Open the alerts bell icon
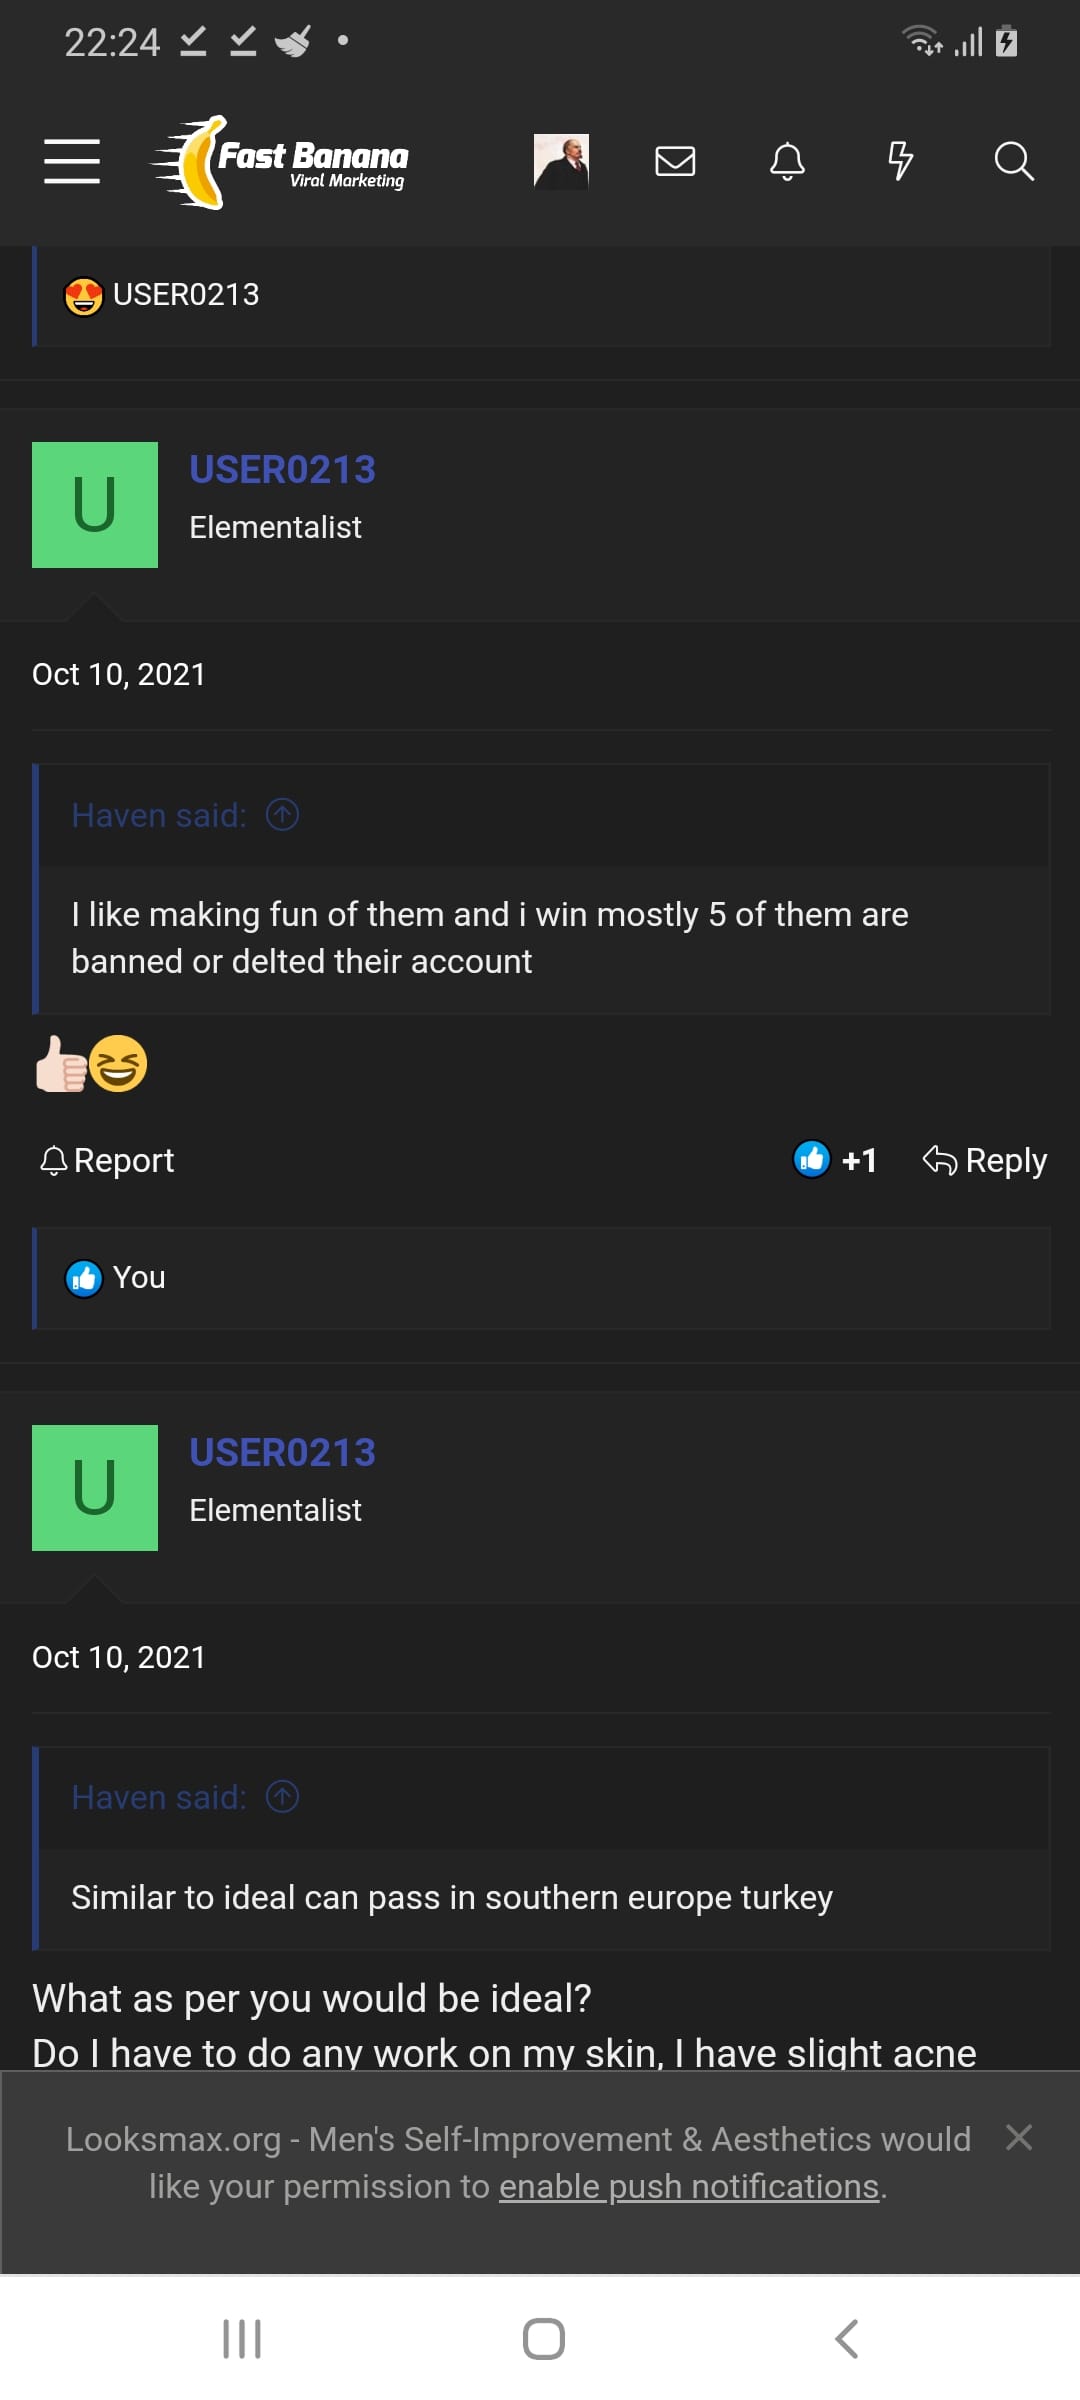Screen dimensions: 1080x2400 pos(787,161)
